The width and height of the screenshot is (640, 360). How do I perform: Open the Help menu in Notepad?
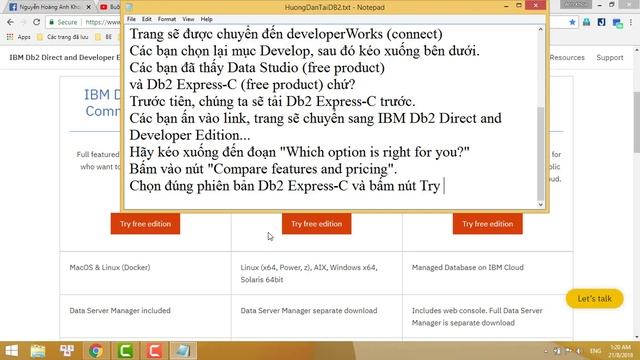[x=207, y=19]
